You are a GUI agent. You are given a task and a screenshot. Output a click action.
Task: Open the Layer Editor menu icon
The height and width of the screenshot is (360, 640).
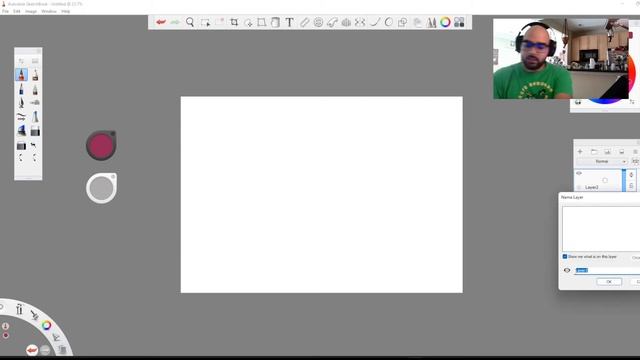[635, 152]
